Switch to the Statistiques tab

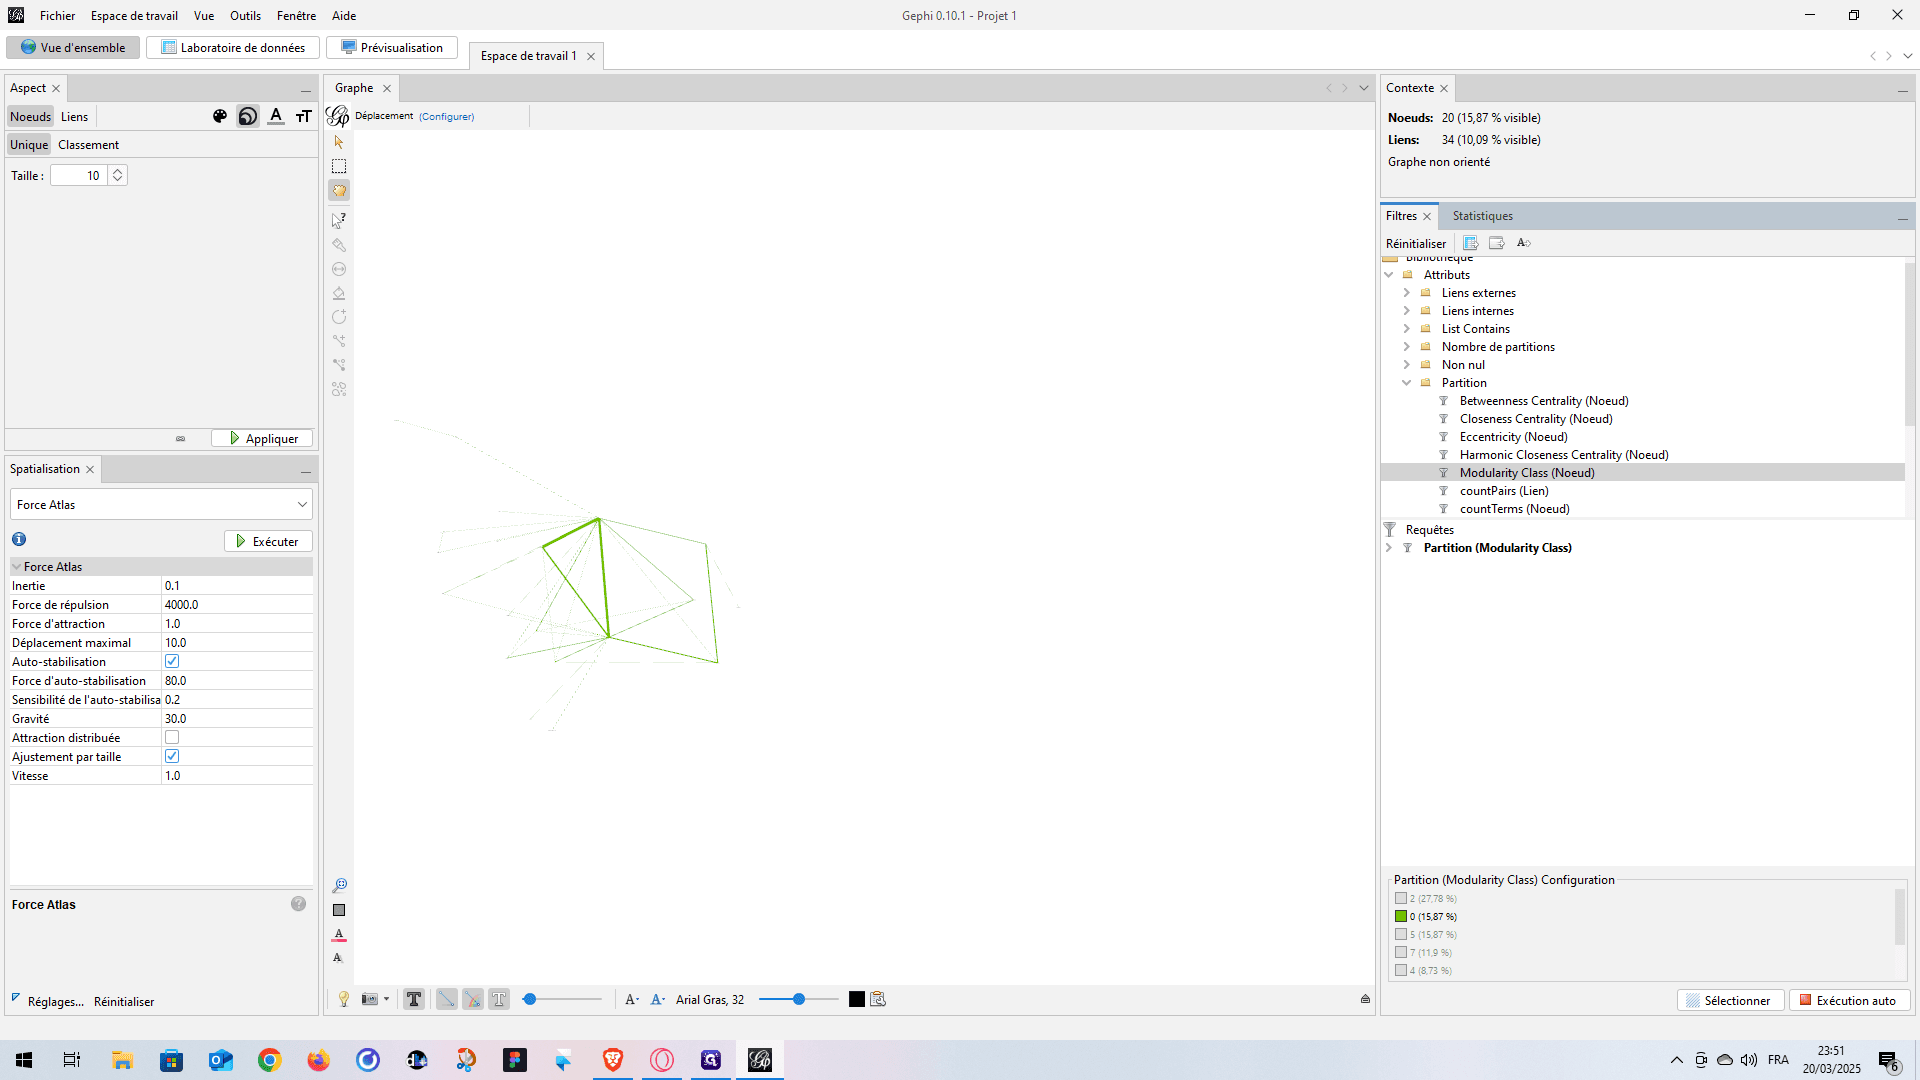(x=1482, y=216)
